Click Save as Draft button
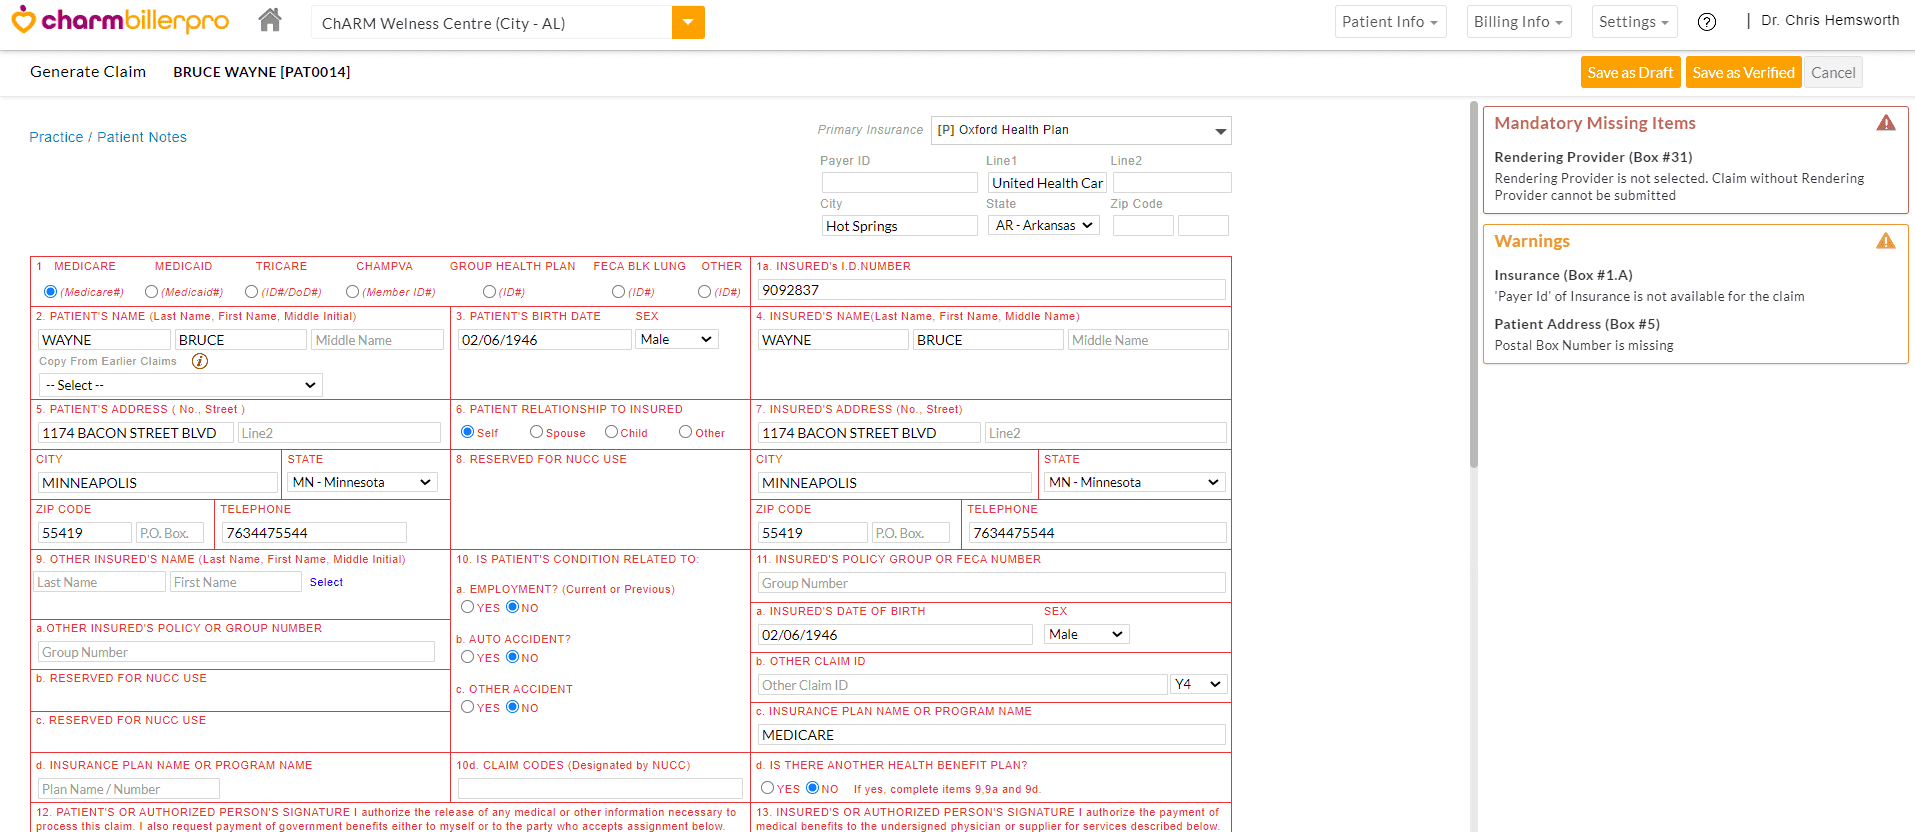Viewport: 1915px width, 832px height. click(1630, 72)
